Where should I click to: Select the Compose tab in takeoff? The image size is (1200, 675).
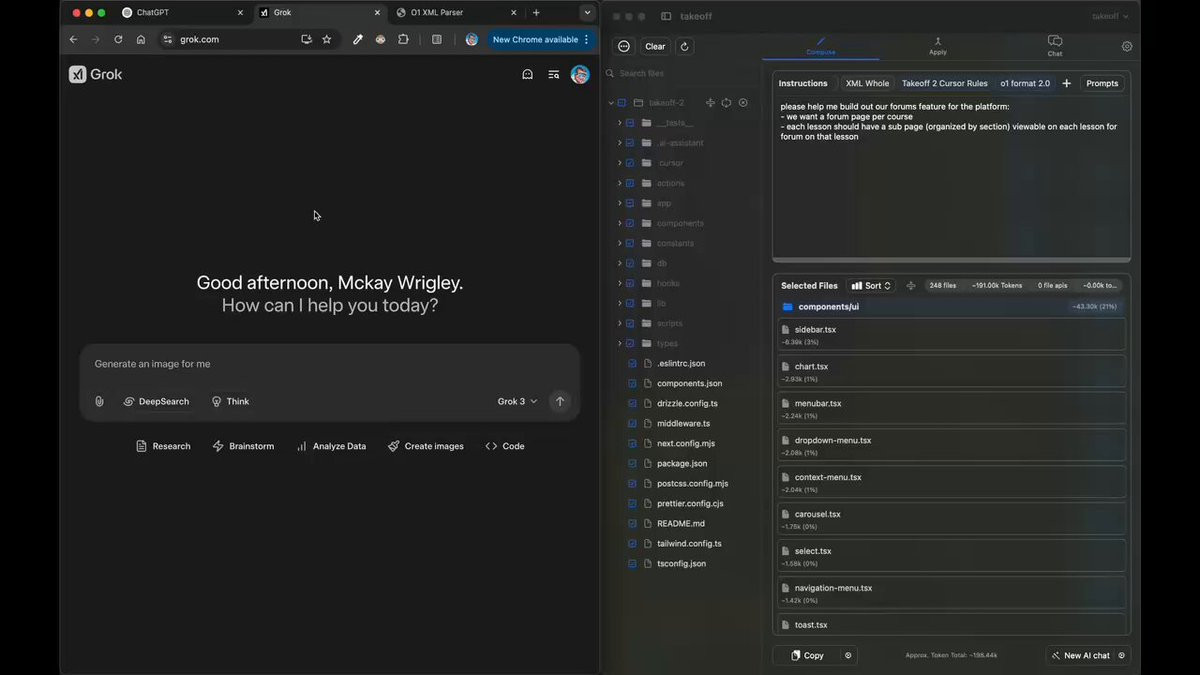point(821,46)
